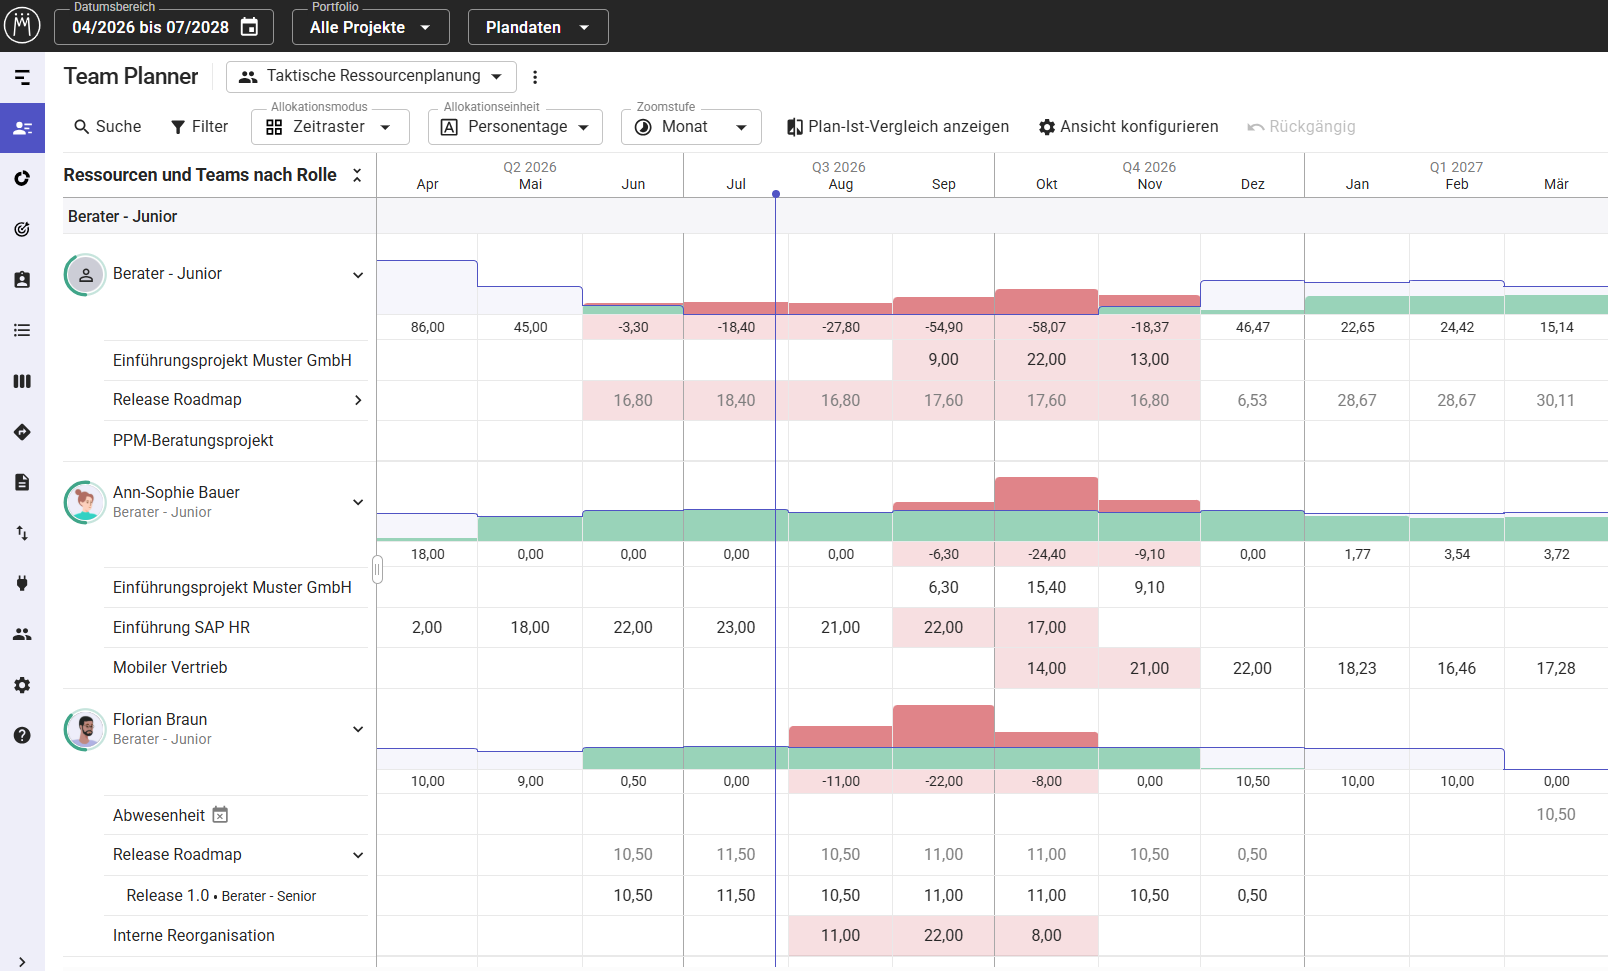Click the Abwesenheit calendar icon

click(x=220, y=815)
